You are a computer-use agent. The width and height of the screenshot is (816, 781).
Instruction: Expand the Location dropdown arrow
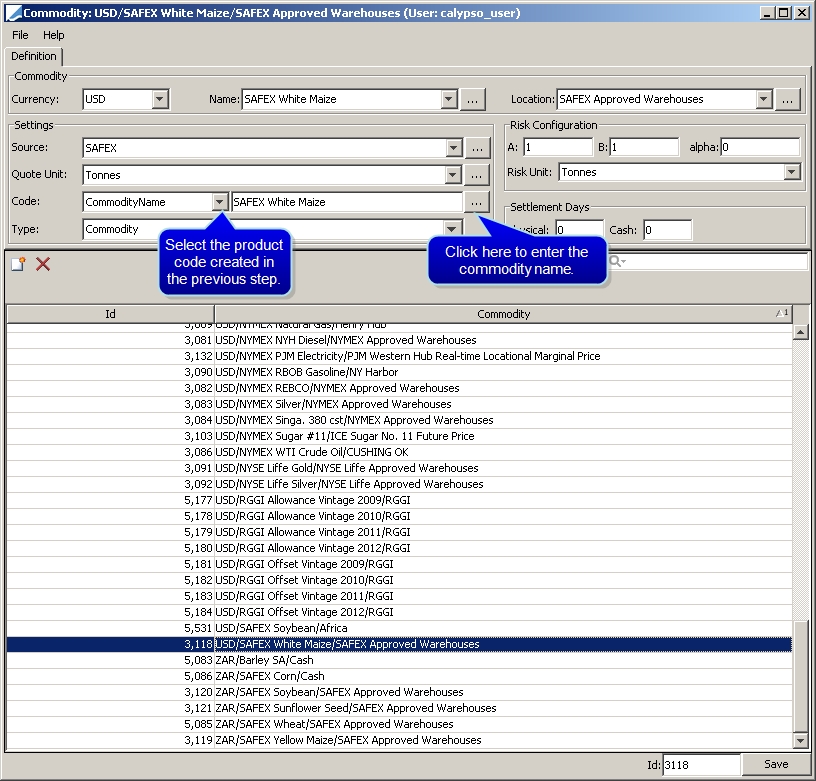[763, 99]
